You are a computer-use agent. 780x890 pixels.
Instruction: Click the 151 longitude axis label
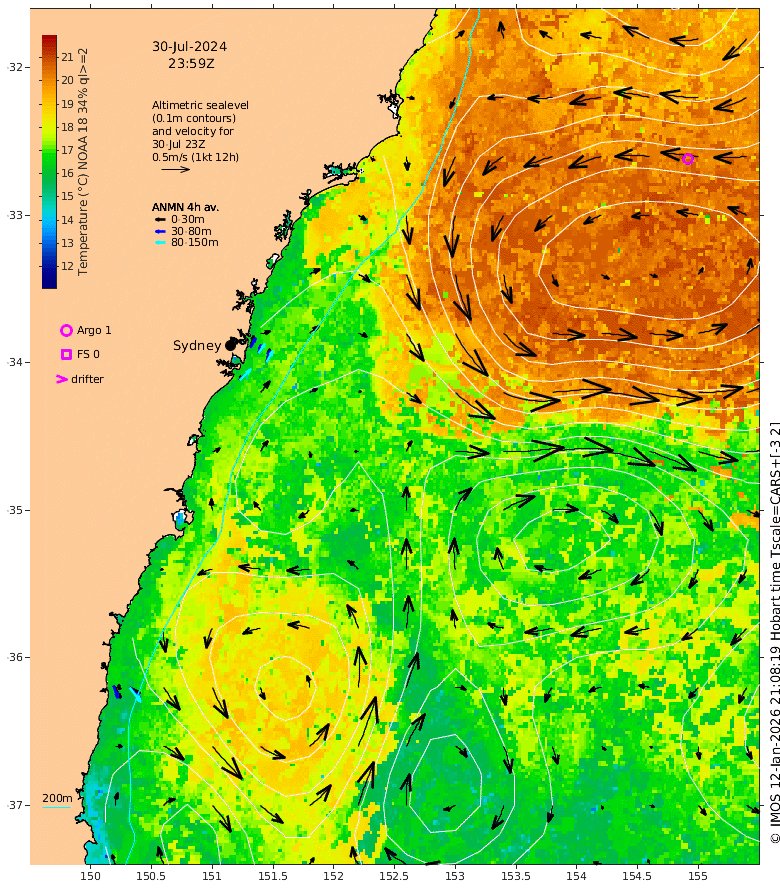pos(212,876)
